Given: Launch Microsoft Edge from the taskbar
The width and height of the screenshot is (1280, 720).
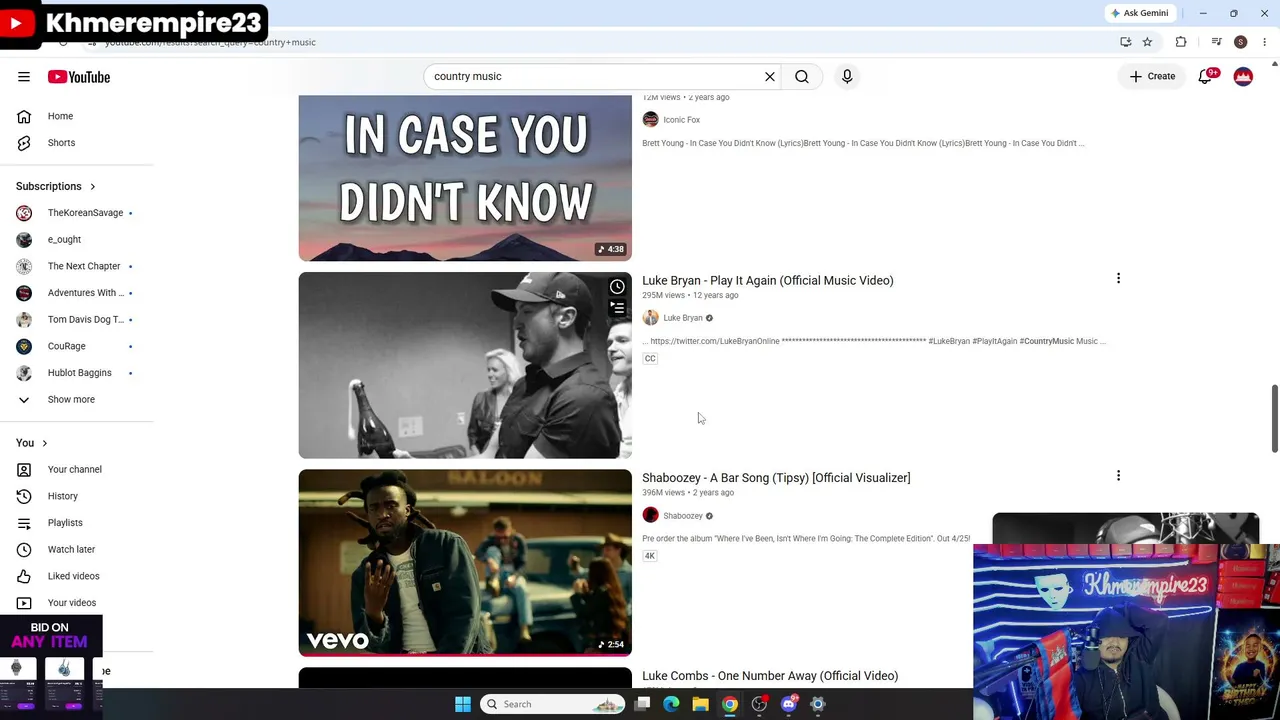Looking at the screenshot, I should pos(672,704).
